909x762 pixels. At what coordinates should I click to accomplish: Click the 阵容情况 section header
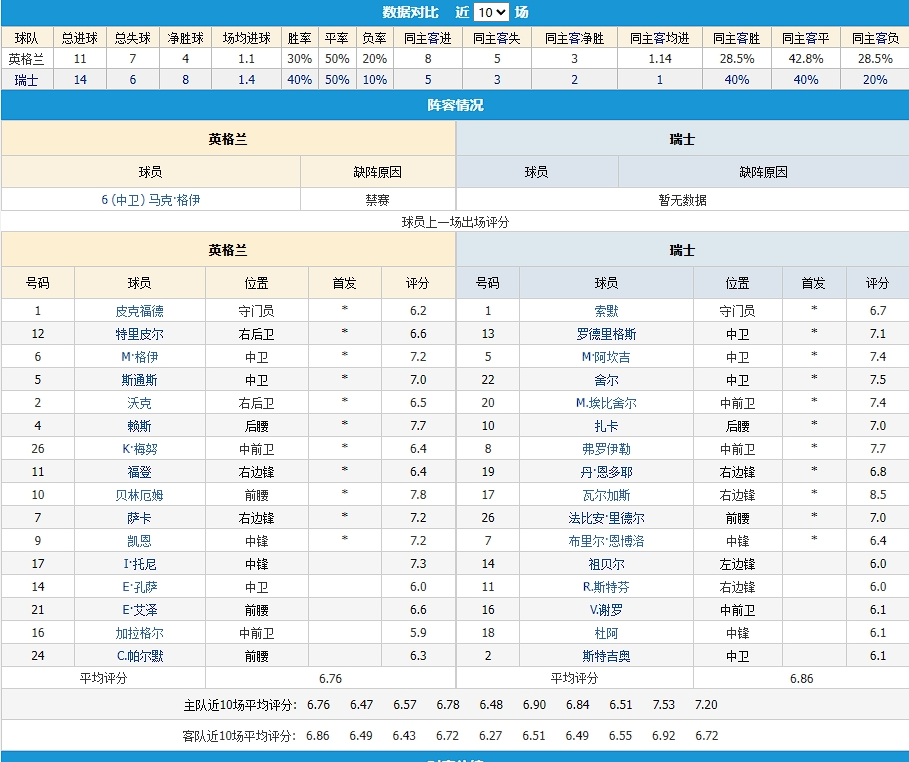click(454, 105)
